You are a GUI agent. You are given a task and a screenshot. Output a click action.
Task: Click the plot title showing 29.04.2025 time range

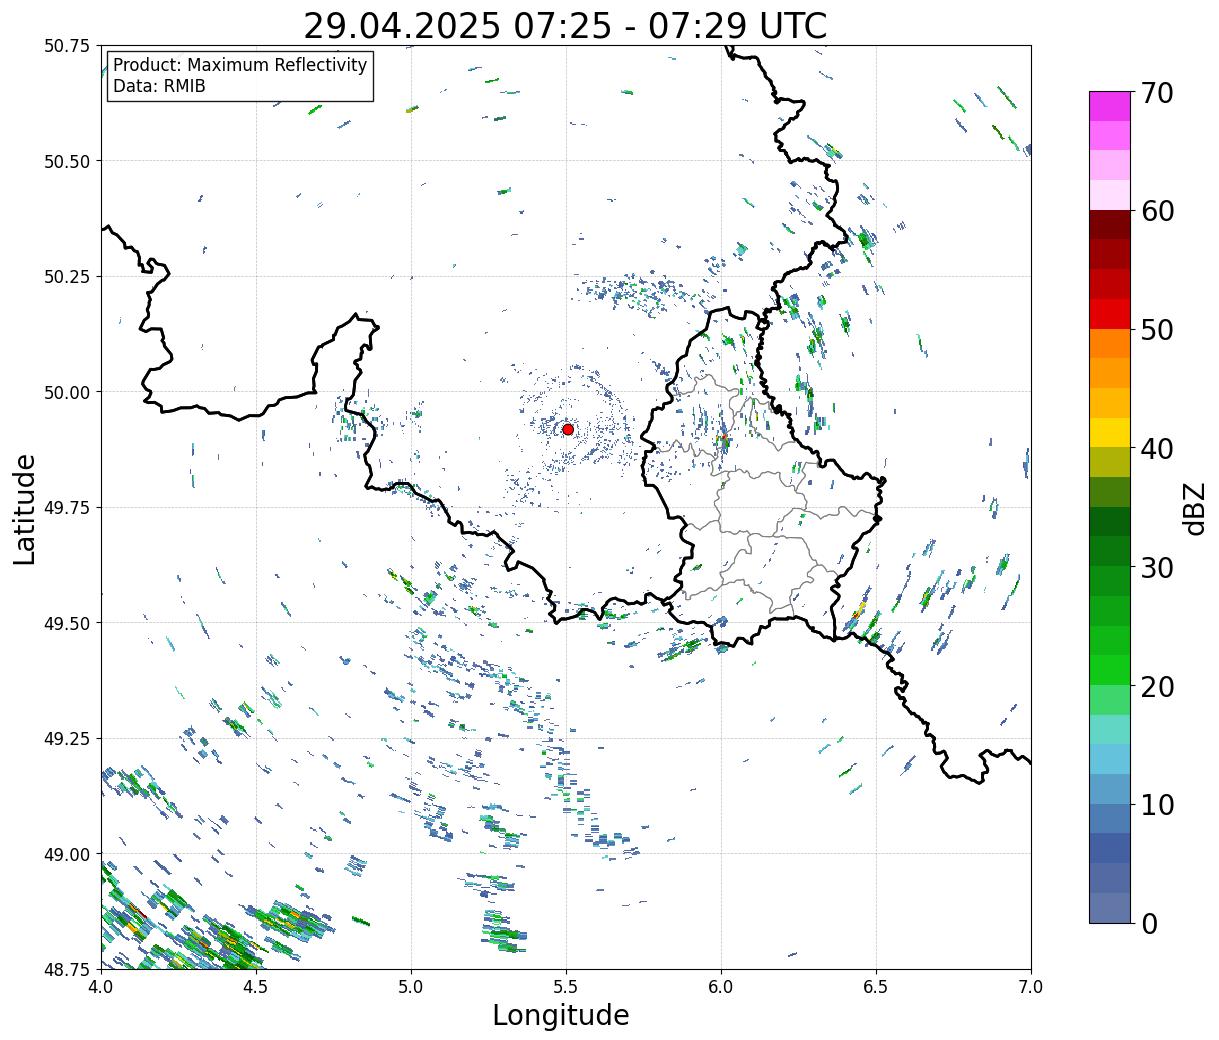point(565,25)
